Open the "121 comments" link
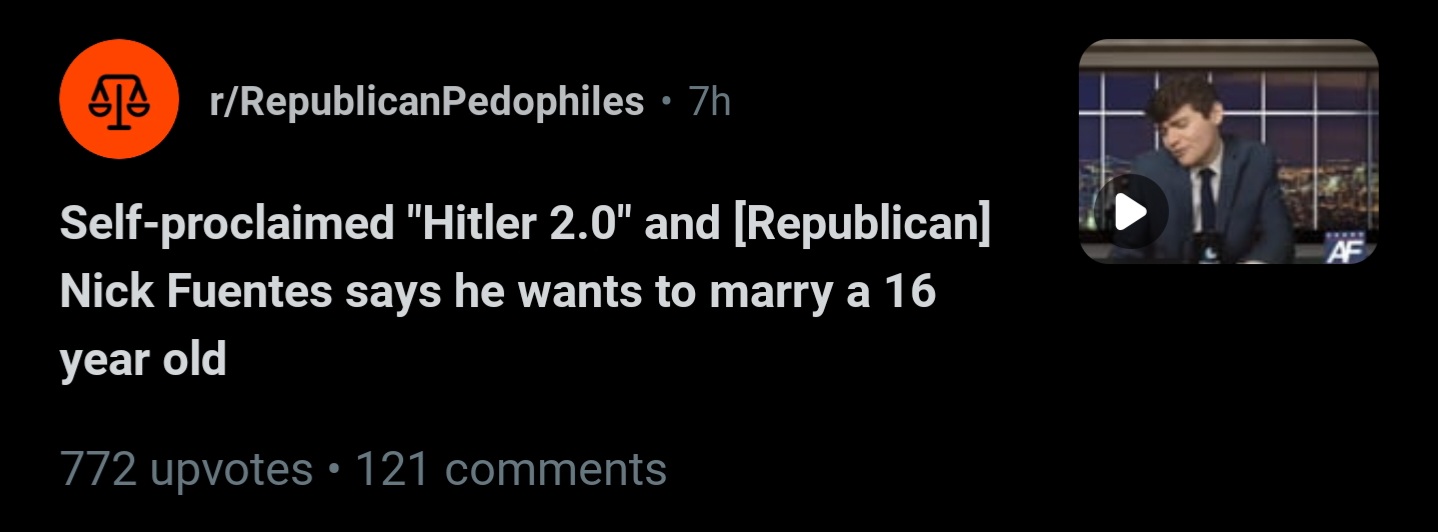The width and height of the screenshot is (1438, 532). [x=511, y=469]
